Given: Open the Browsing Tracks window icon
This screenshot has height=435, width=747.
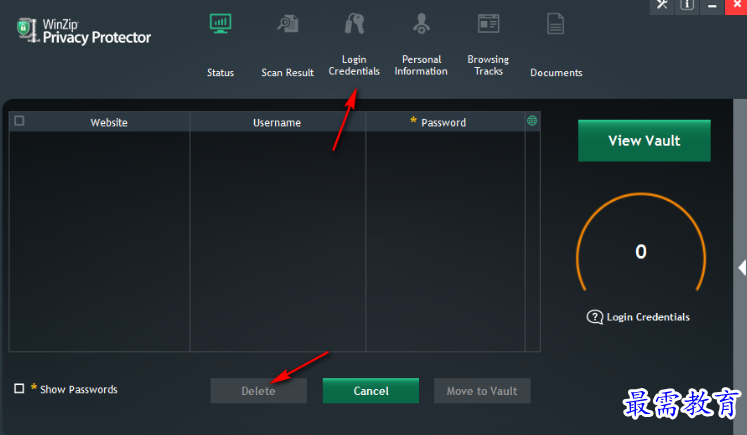Looking at the screenshot, I should (488, 23).
